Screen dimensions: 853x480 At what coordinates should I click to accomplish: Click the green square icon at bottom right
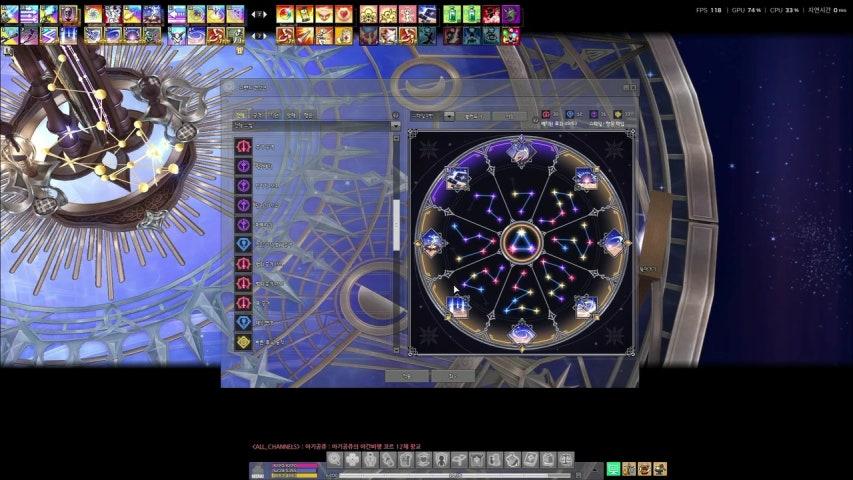613,469
